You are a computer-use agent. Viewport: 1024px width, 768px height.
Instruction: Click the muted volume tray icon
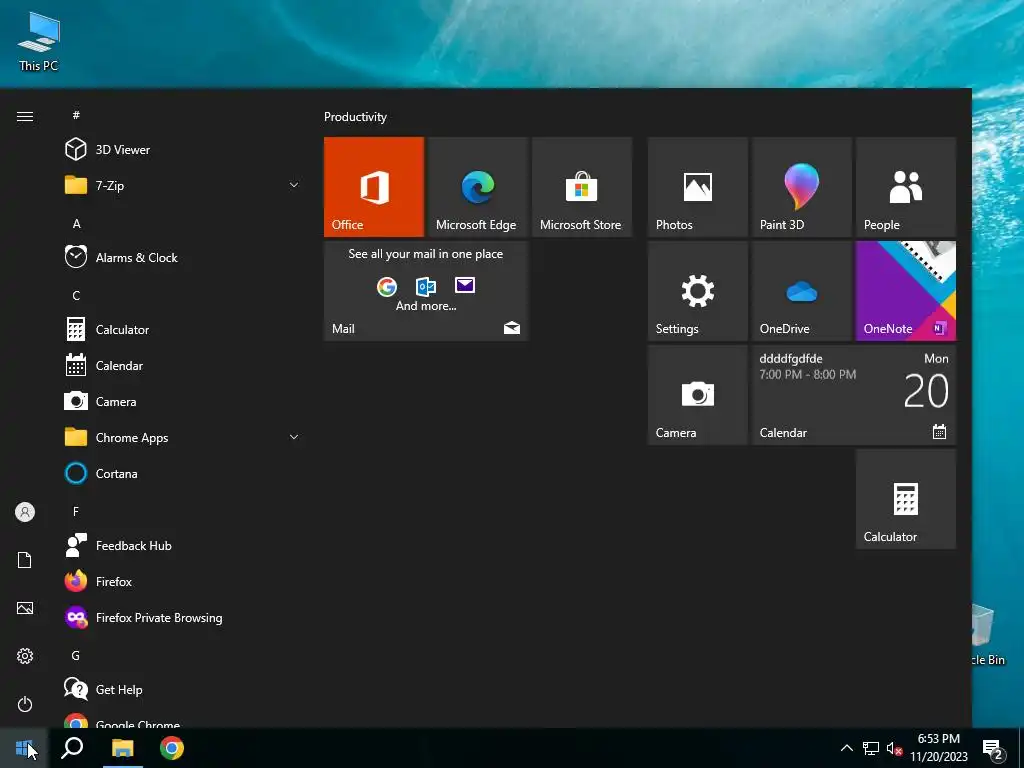[x=895, y=748]
